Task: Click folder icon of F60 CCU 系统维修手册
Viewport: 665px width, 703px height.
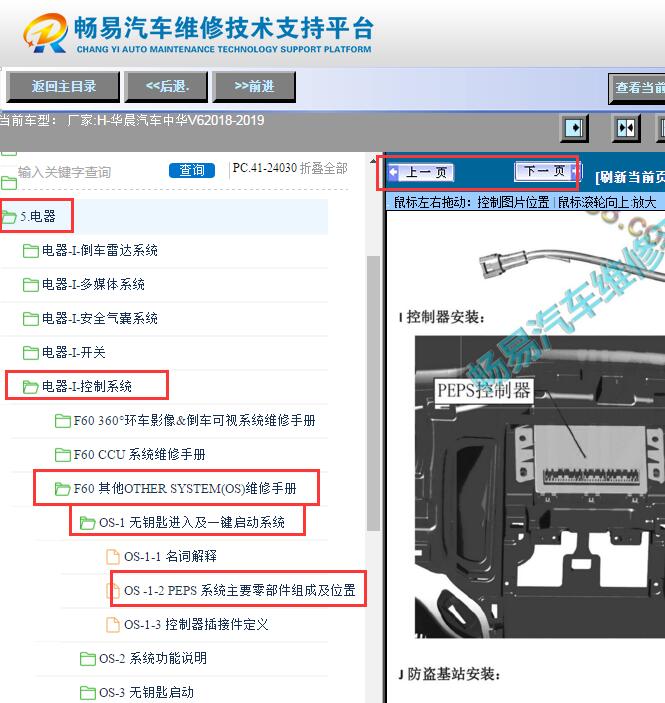Action: coord(62,455)
